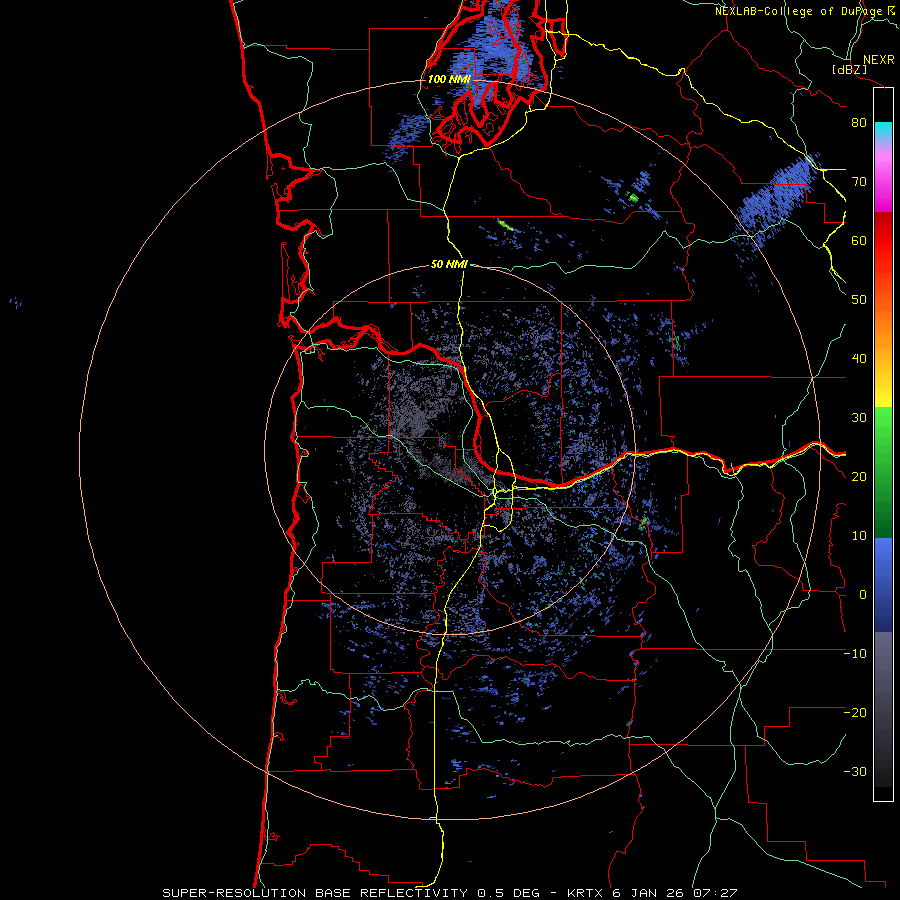Pick the bright green segment of color bar
The height and width of the screenshot is (900, 900).
pos(883,428)
